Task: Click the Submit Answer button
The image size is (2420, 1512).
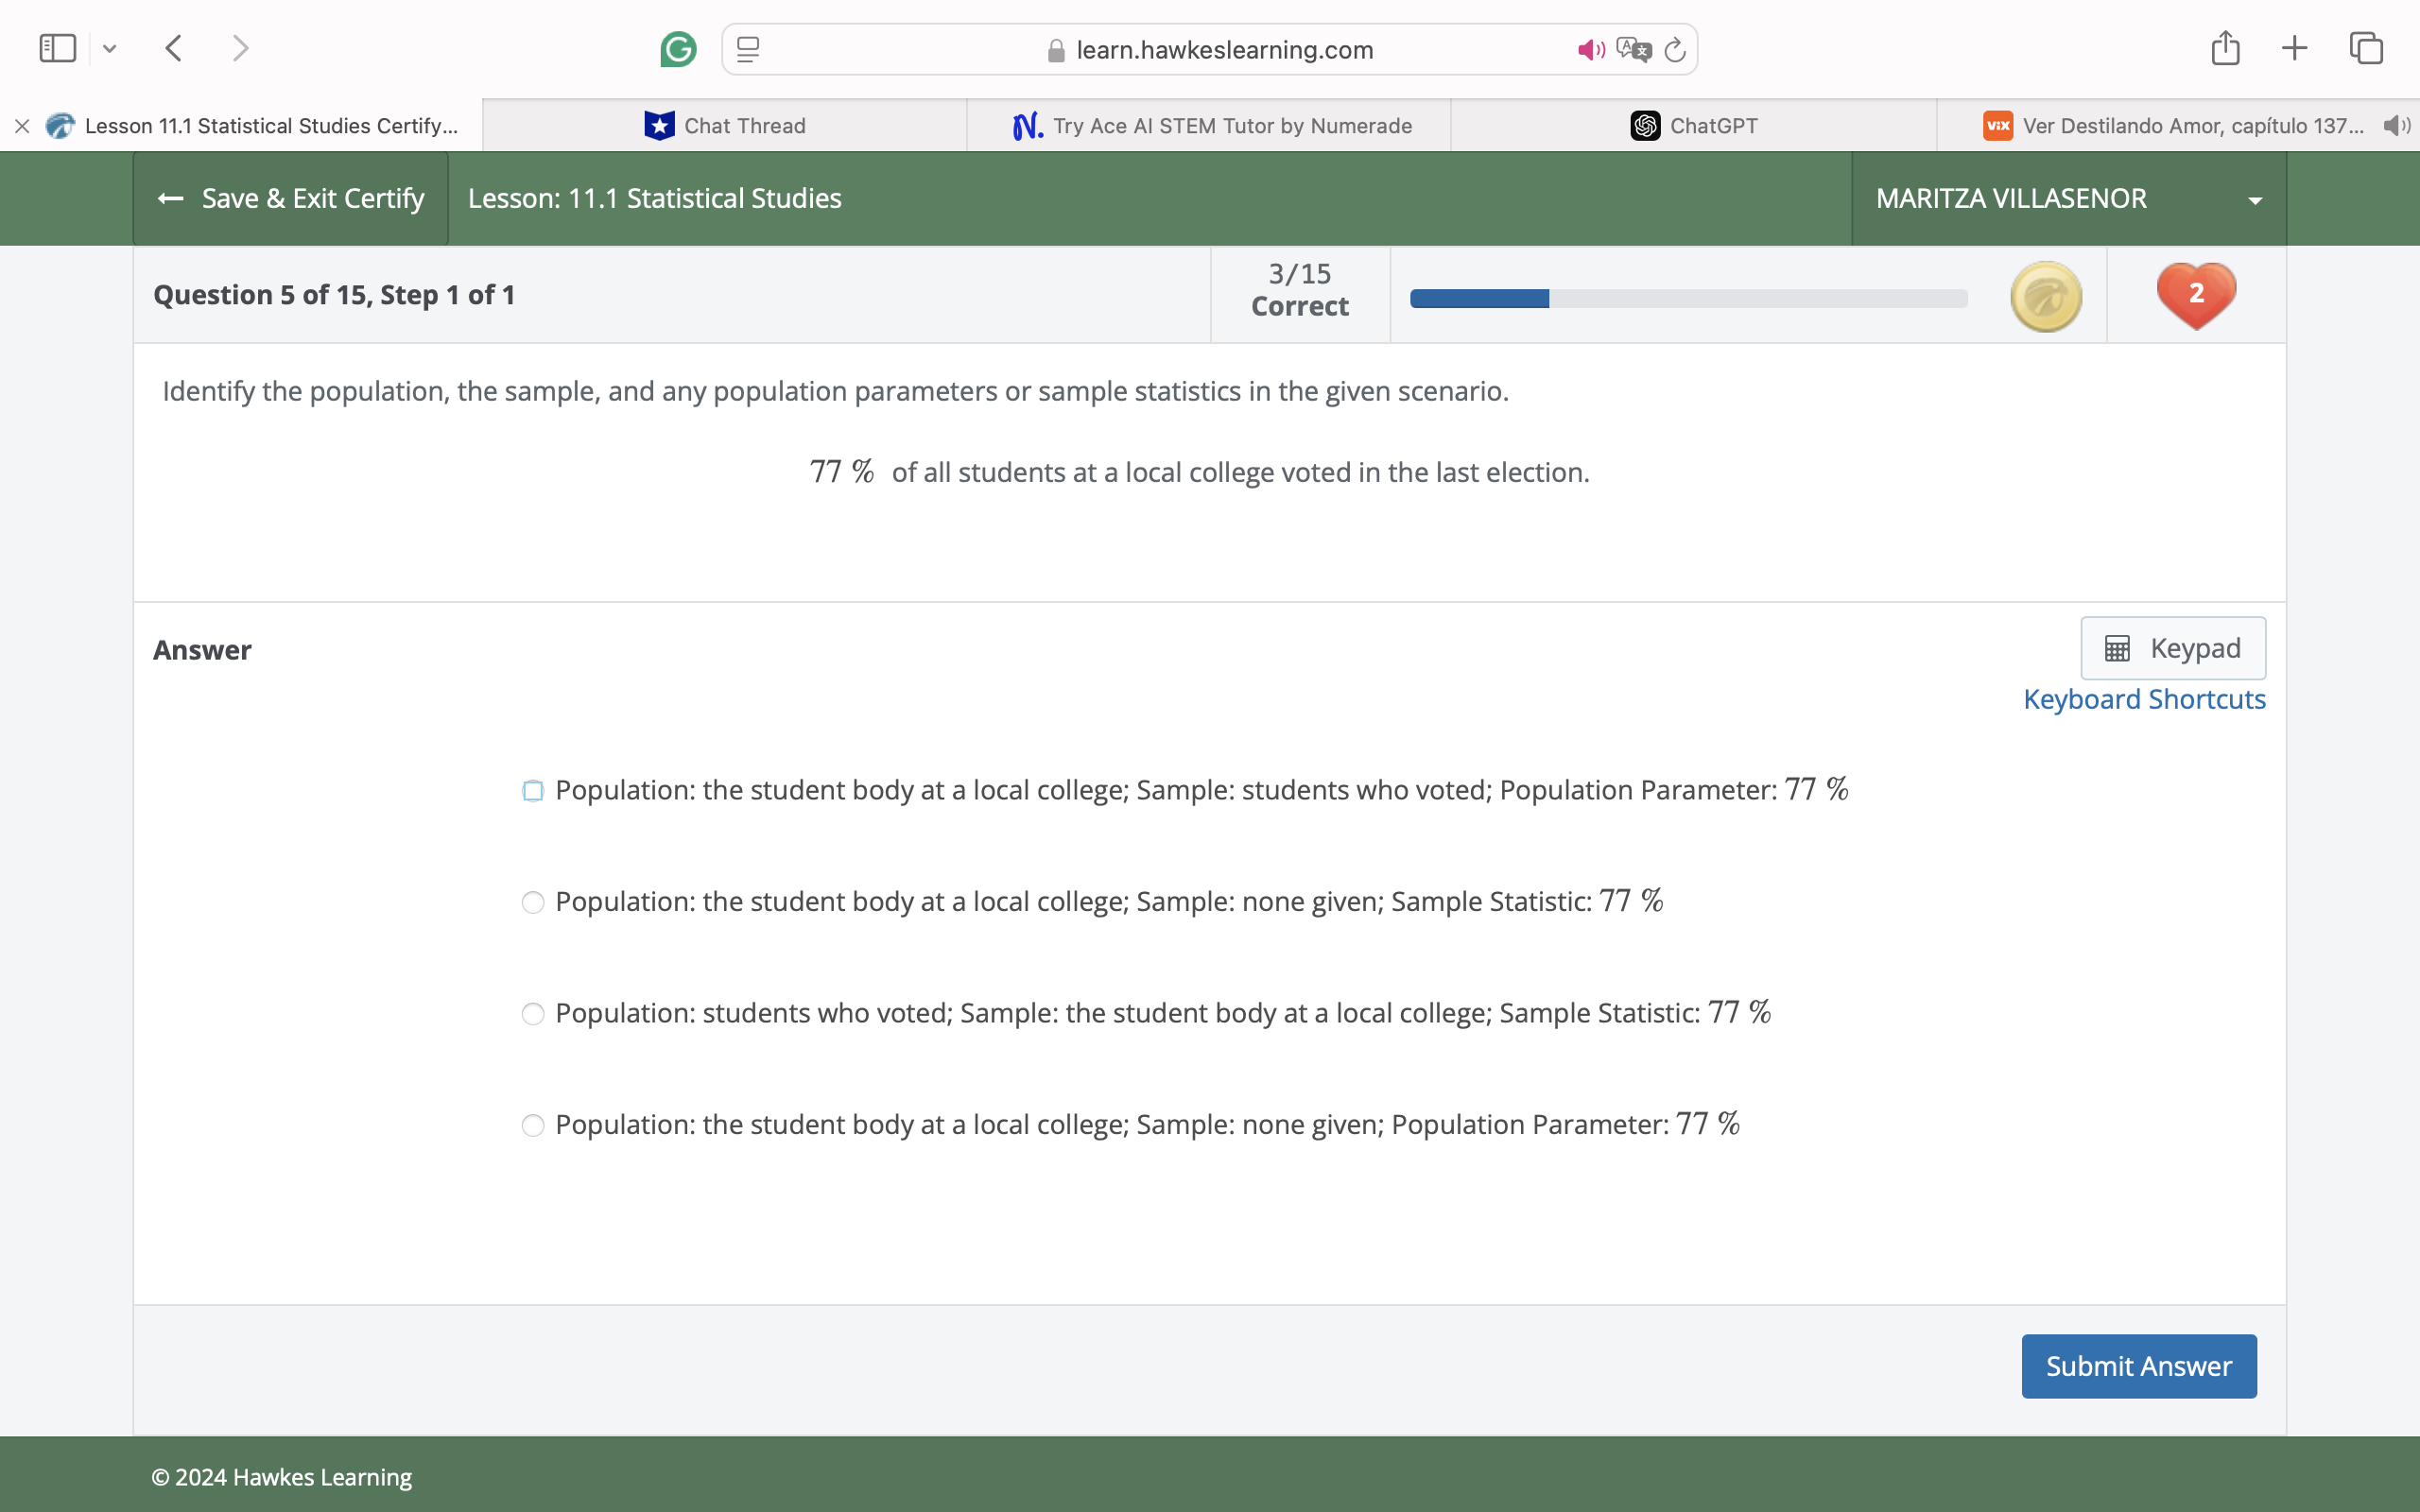Action: (x=2138, y=1365)
